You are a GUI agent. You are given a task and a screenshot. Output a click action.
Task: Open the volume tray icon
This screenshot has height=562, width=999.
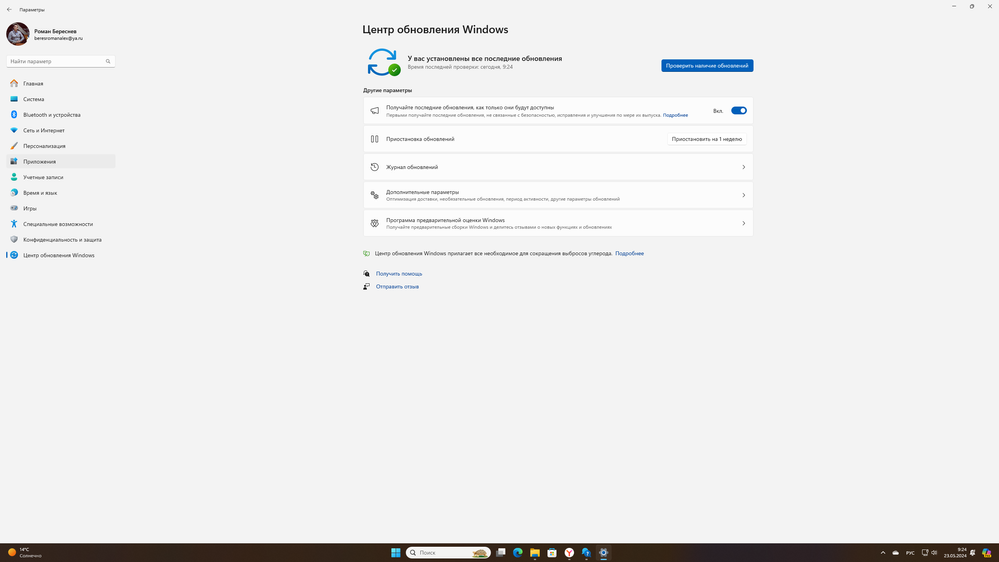(x=934, y=552)
